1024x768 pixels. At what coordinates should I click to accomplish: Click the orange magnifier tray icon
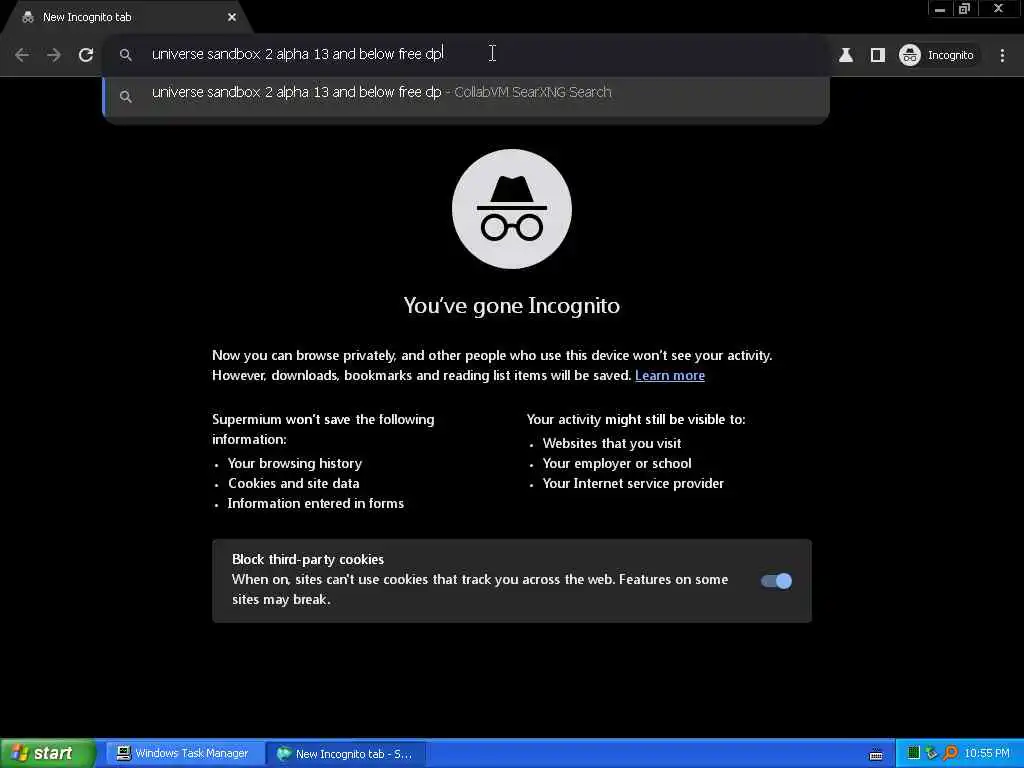point(950,753)
